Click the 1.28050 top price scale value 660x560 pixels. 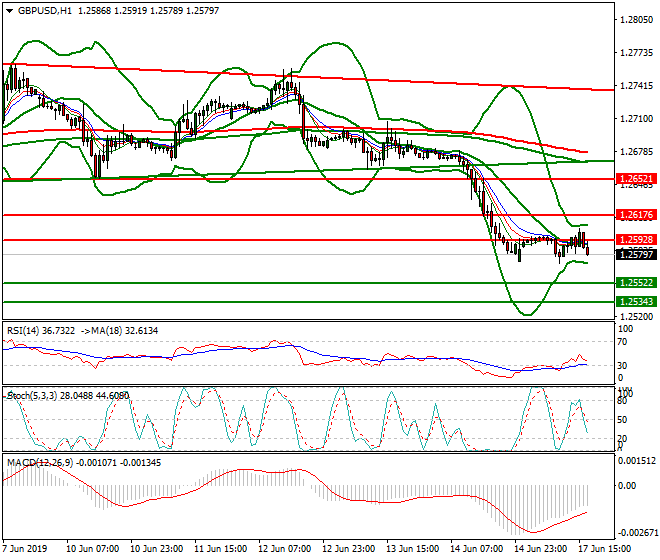[x=636, y=20]
